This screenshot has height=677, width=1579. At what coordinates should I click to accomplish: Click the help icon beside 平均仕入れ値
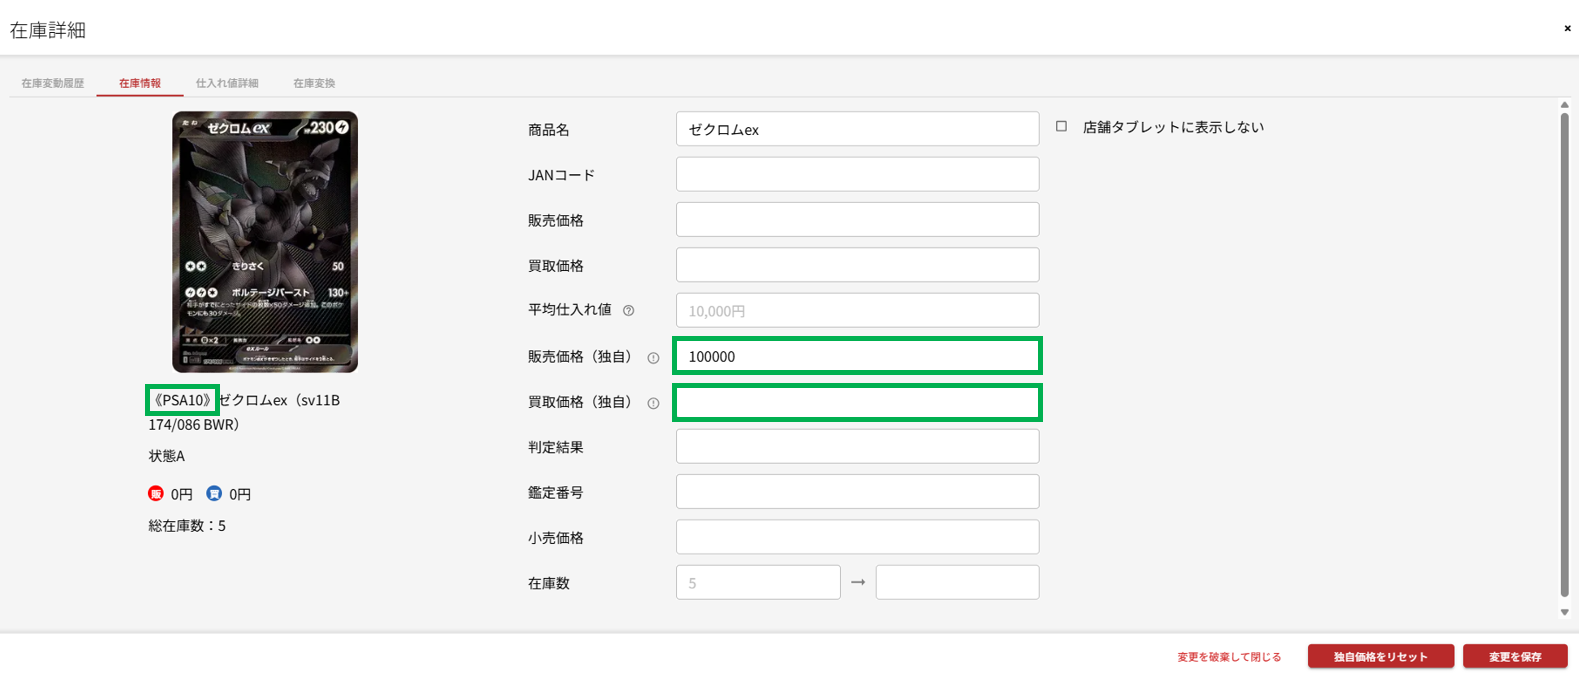(x=629, y=311)
